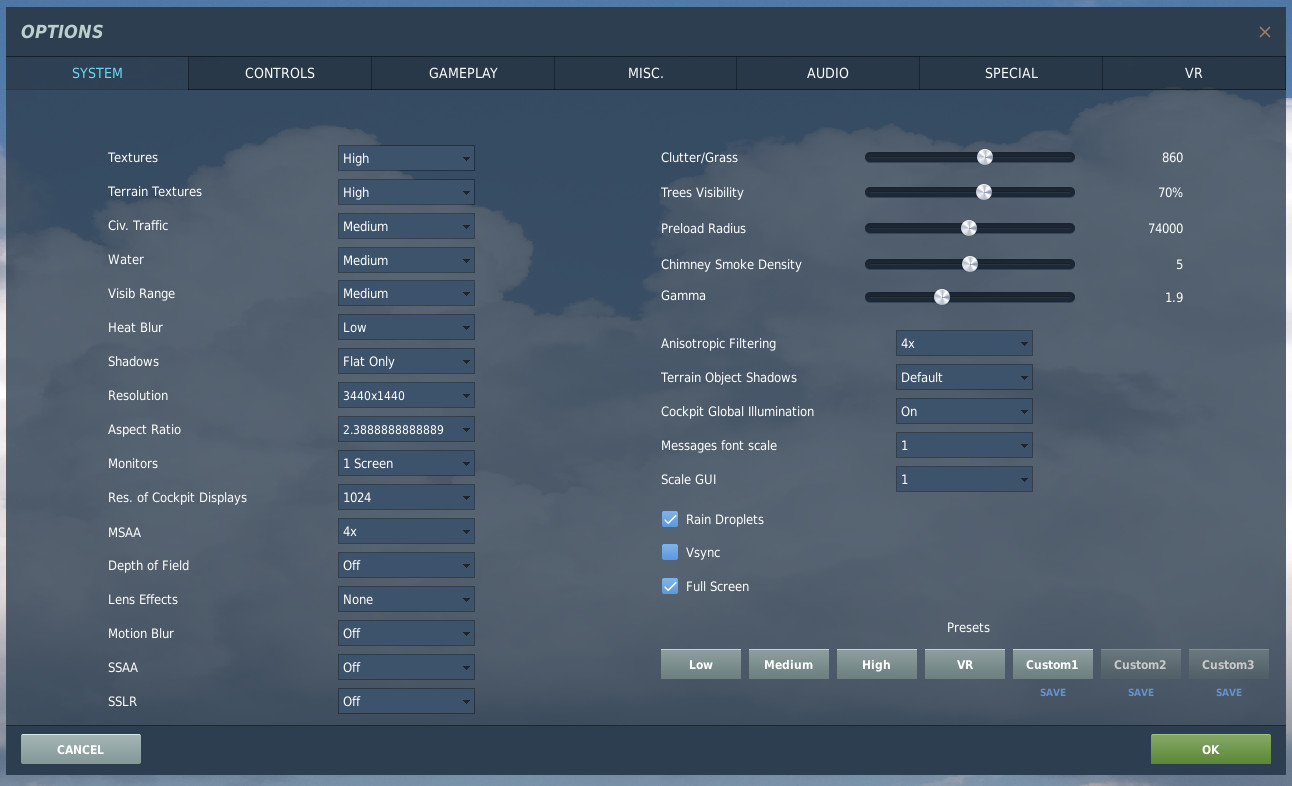This screenshot has width=1292, height=786.
Task: Select the VR preset button
Action: click(964, 665)
